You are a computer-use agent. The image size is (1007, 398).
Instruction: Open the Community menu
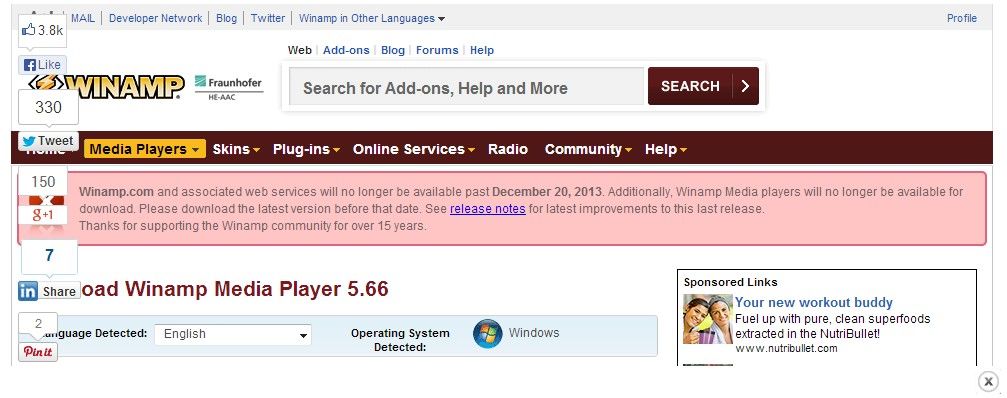click(x=588, y=149)
